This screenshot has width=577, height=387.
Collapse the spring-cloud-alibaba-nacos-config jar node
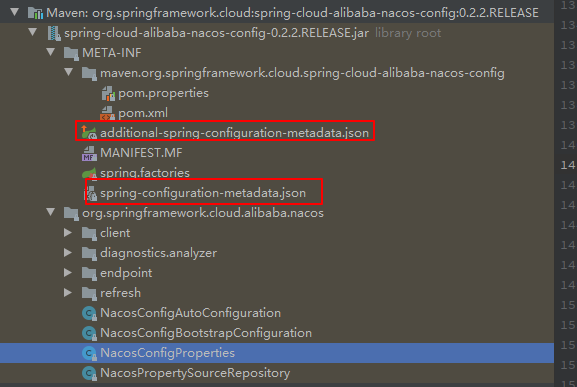(33, 32)
